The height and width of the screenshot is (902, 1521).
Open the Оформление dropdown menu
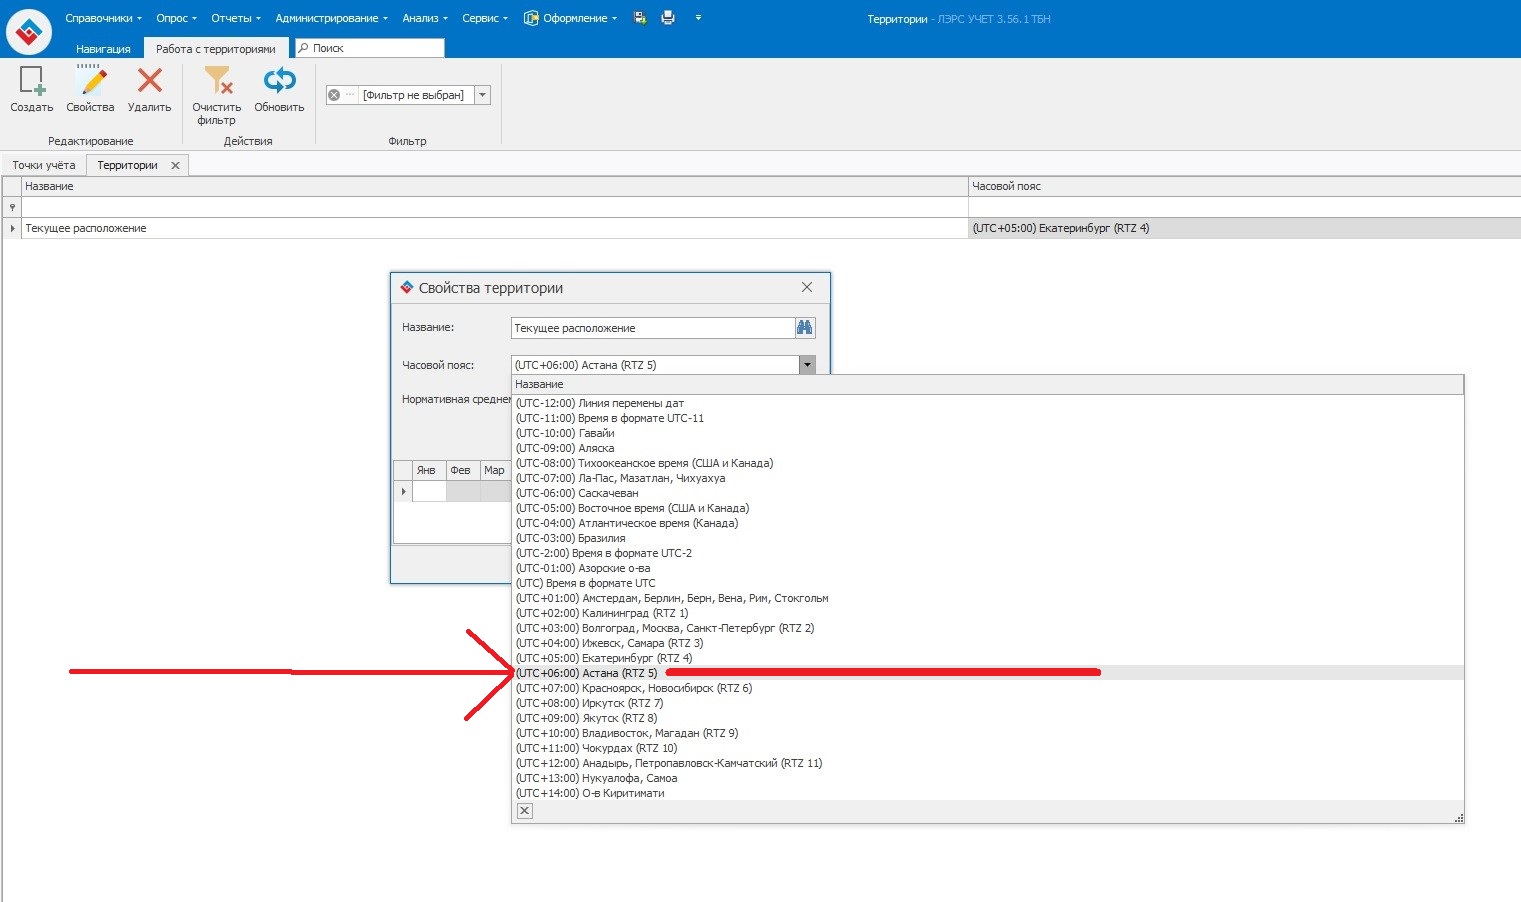tap(571, 18)
